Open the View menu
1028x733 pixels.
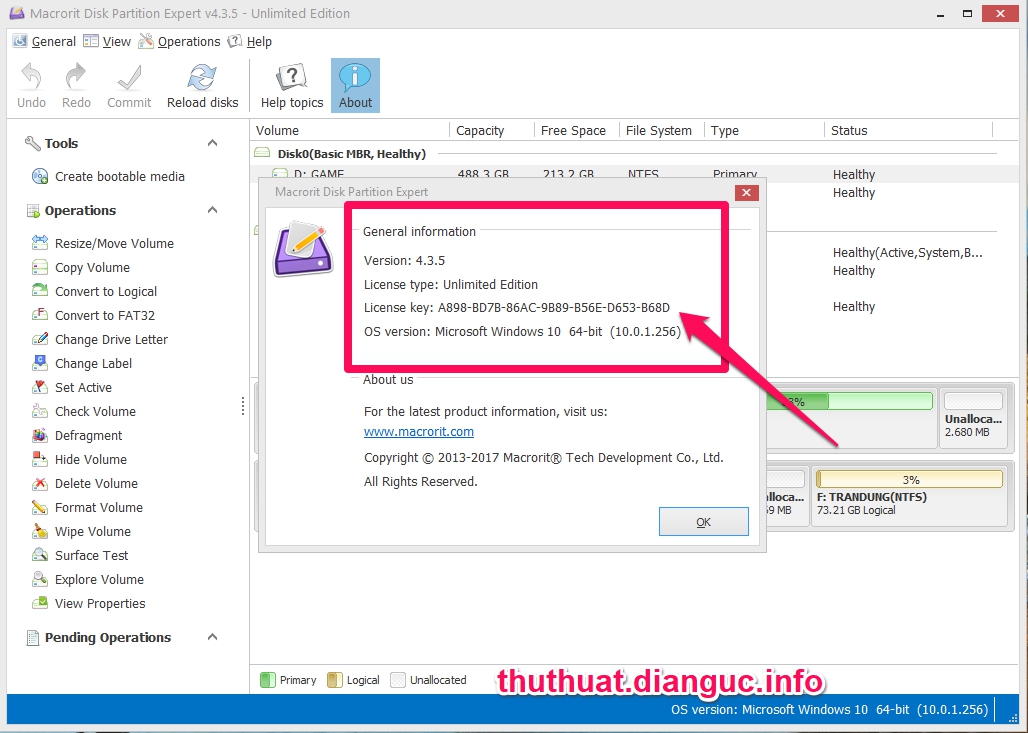(x=108, y=41)
